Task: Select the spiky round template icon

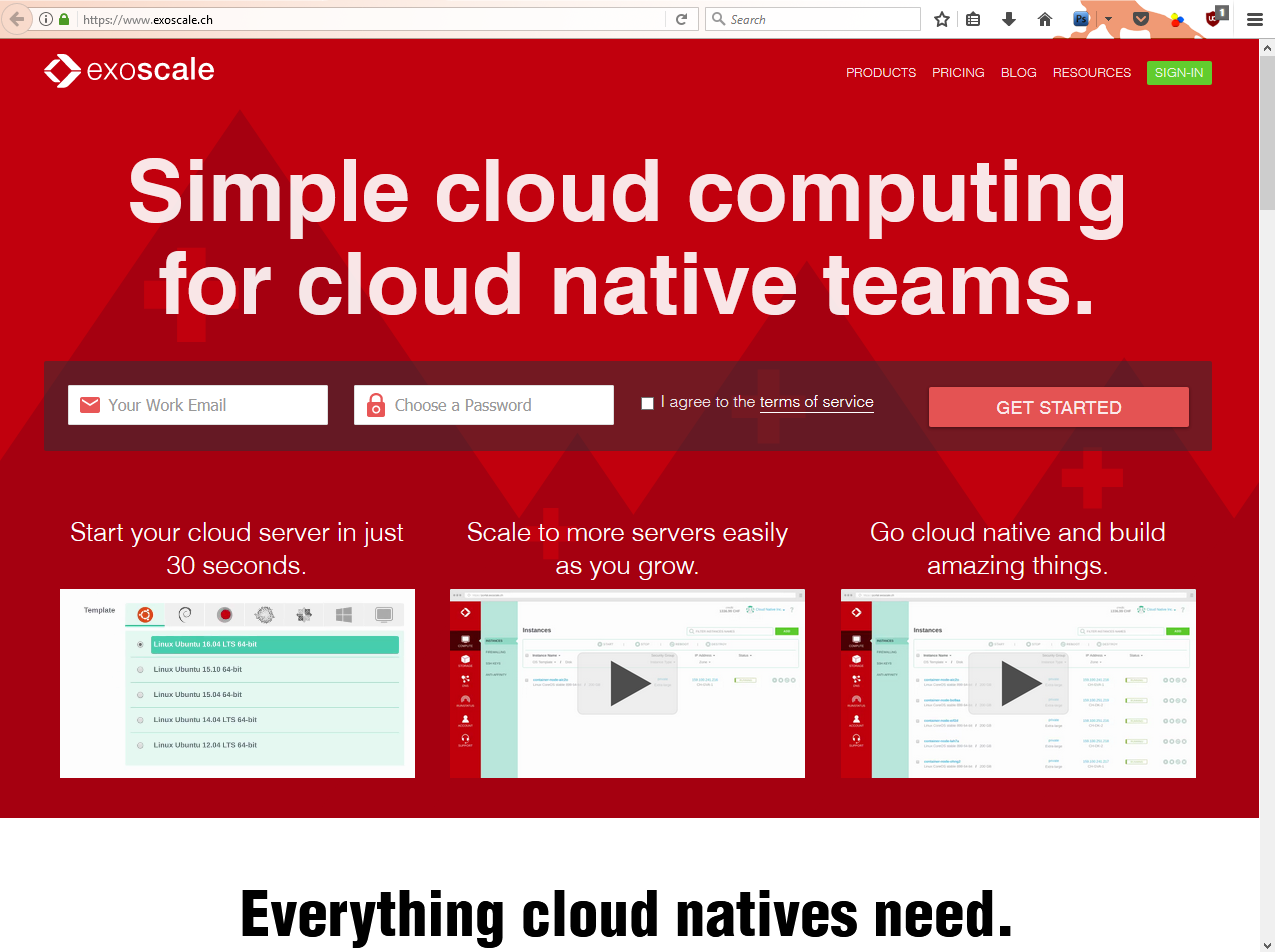Action: (264, 615)
